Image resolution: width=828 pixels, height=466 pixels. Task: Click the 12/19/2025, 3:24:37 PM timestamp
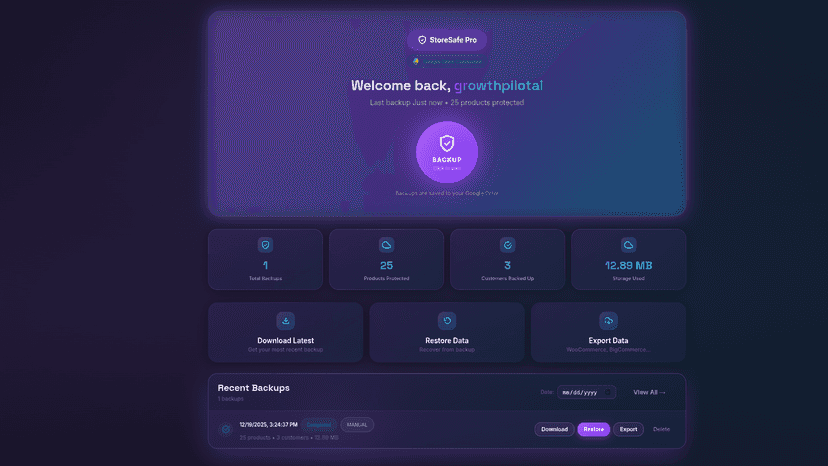[268, 424]
